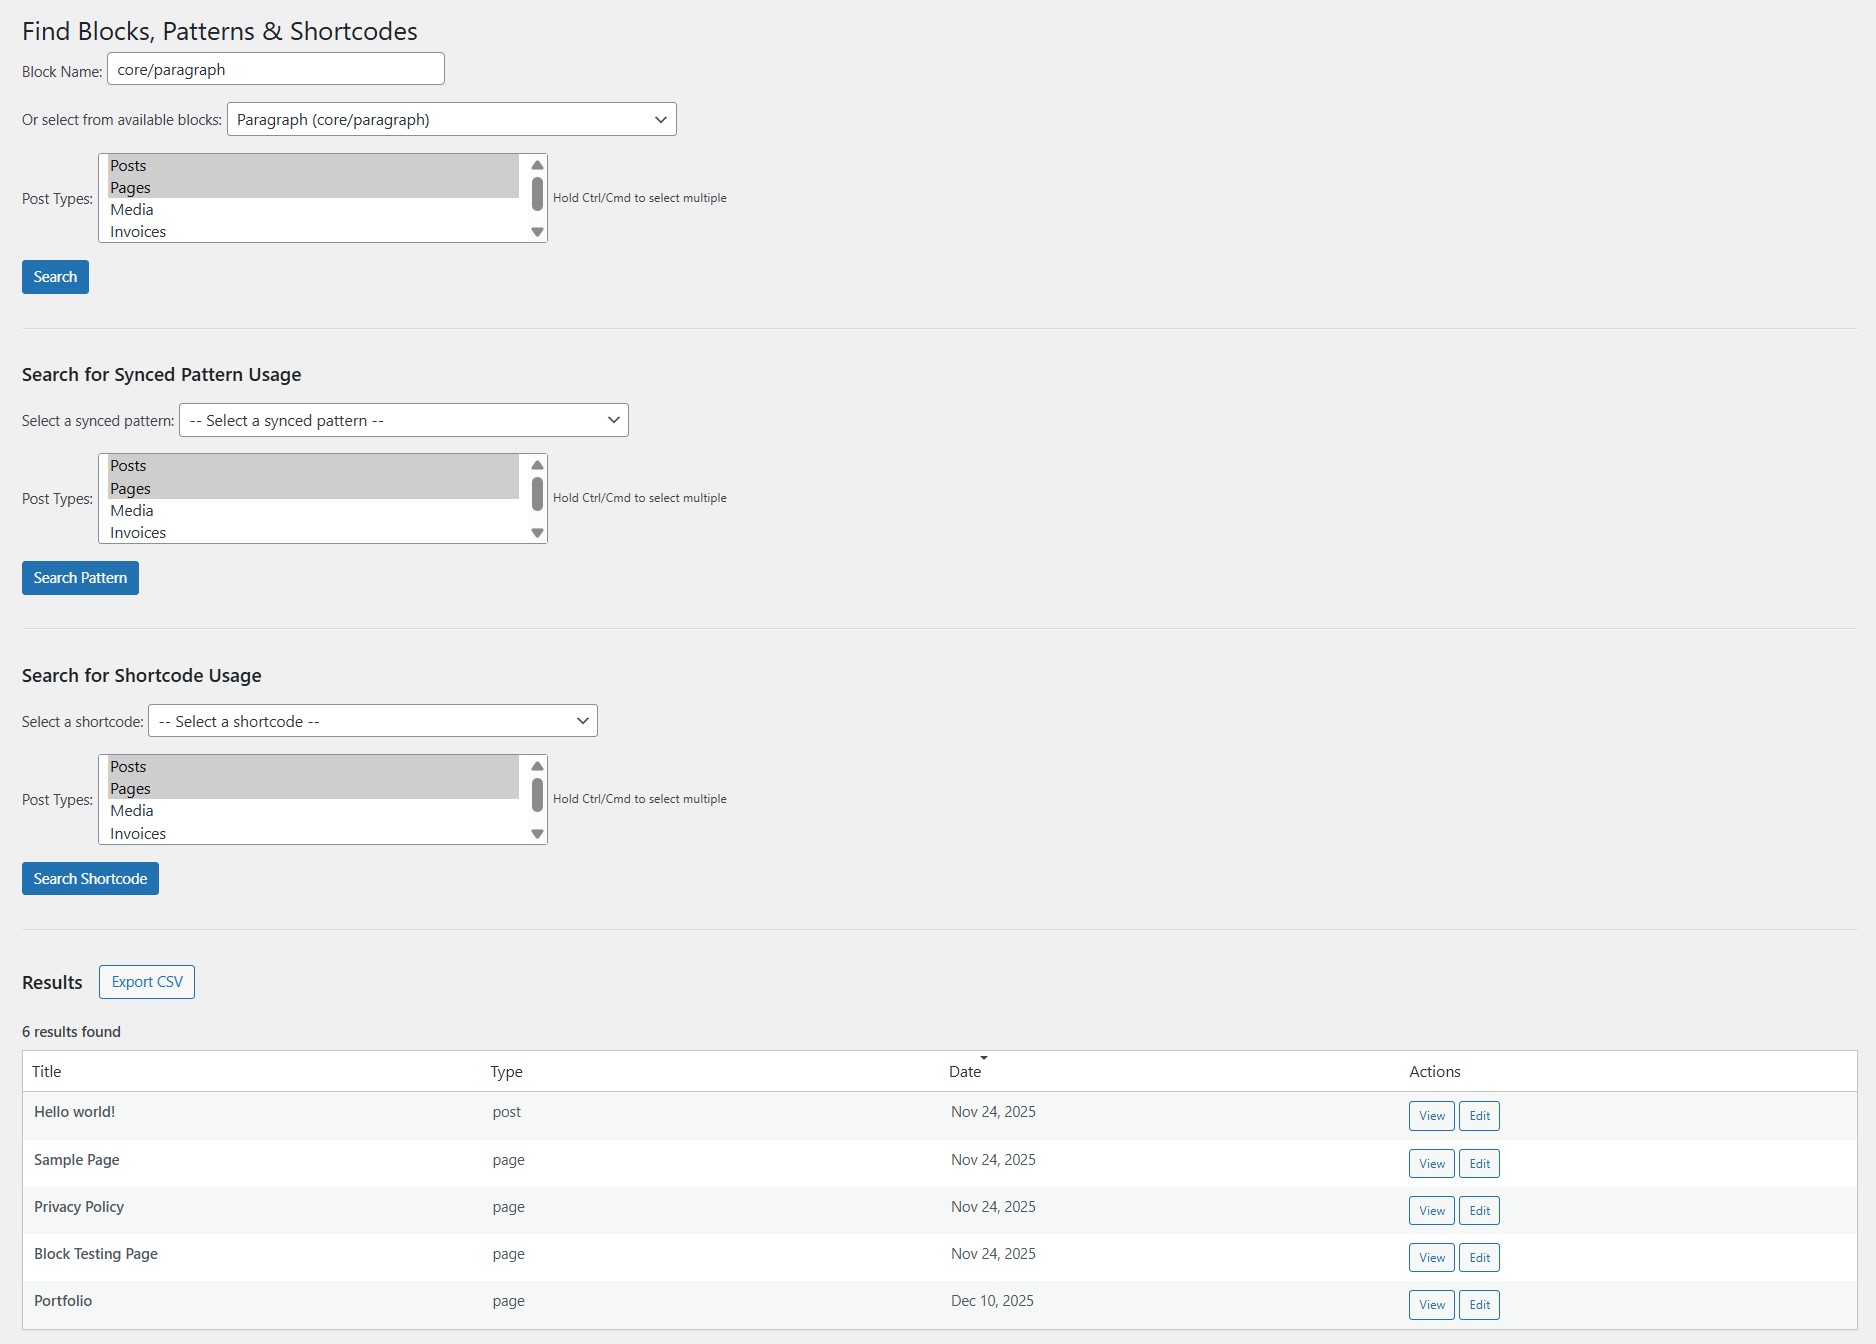
Task: Click scrollbar thumb in block Post Types list
Action: pos(537,194)
